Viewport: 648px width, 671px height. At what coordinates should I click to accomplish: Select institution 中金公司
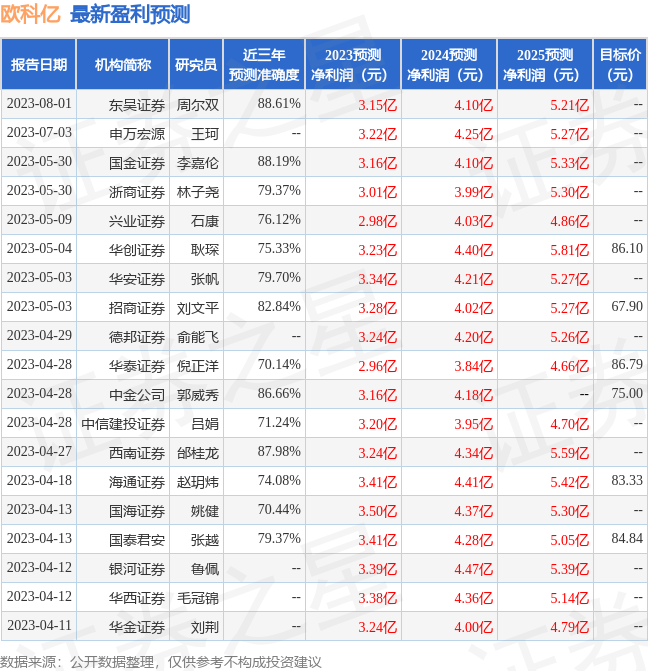(137, 395)
